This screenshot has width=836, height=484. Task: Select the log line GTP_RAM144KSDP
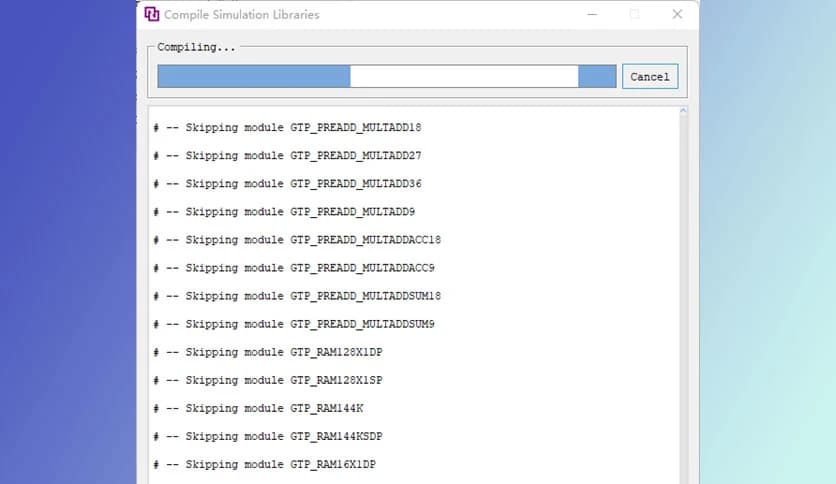pos(268,437)
